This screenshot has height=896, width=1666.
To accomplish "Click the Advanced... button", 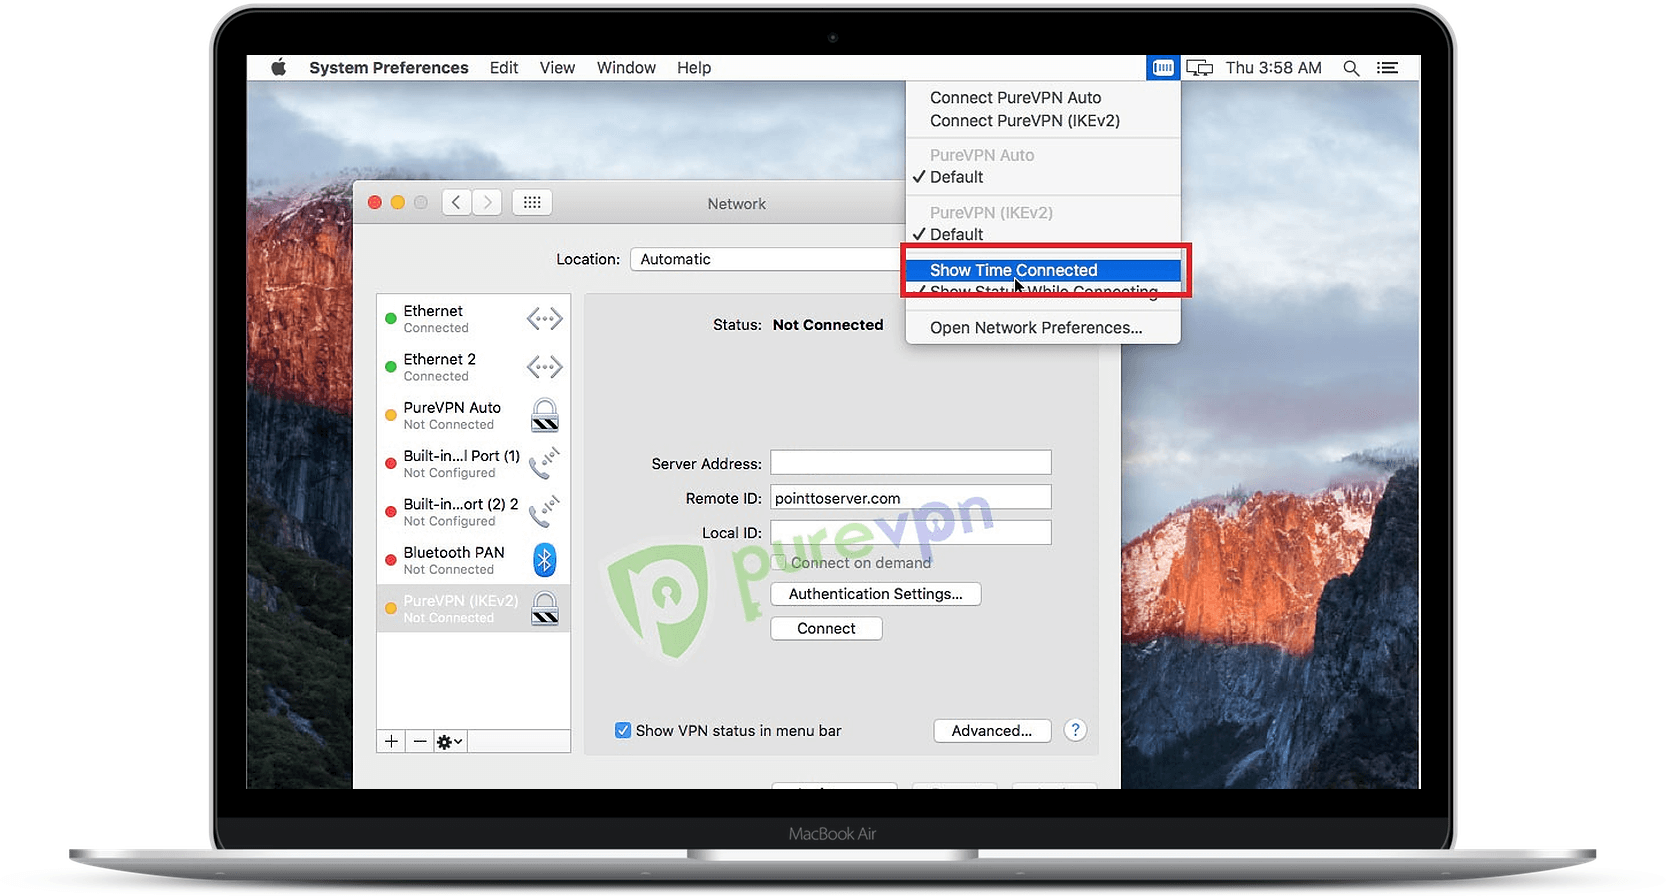I will click(x=992, y=731).
